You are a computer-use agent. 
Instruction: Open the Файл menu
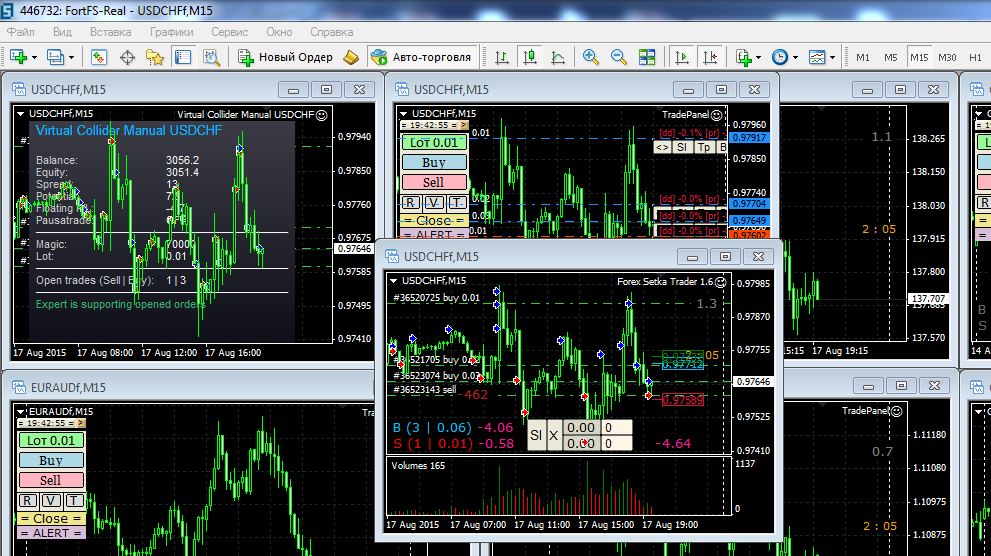coord(21,32)
